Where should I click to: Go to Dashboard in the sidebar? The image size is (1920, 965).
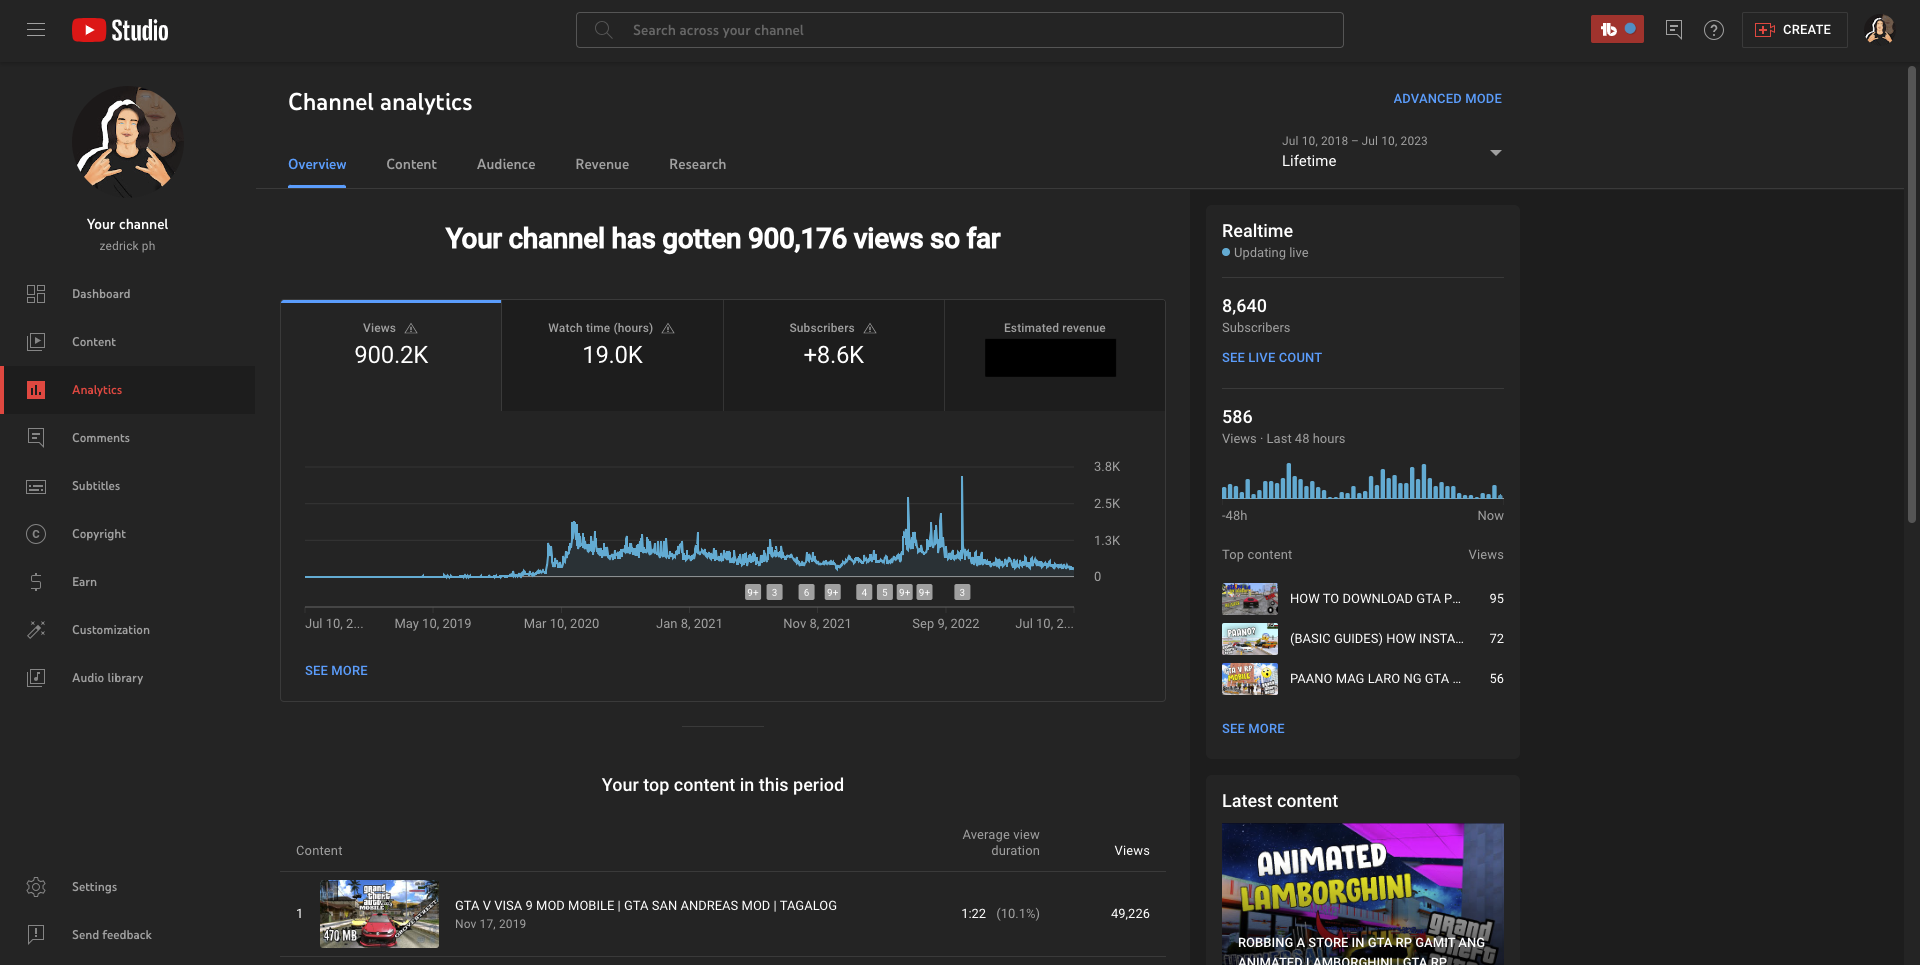click(101, 294)
